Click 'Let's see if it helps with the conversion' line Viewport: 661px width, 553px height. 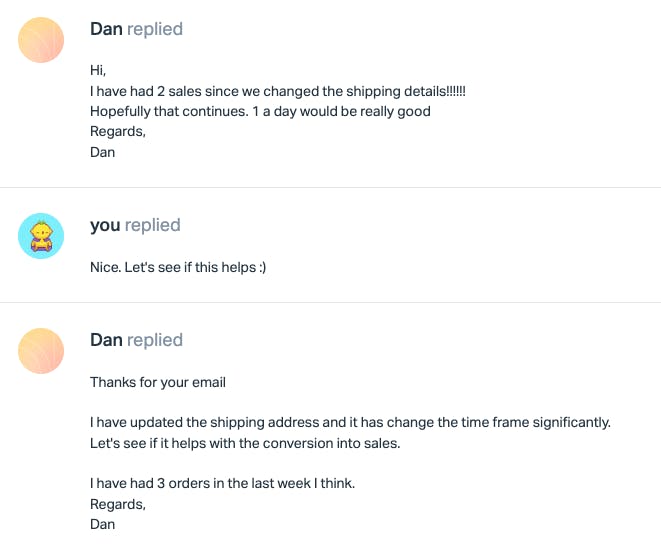(x=245, y=443)
